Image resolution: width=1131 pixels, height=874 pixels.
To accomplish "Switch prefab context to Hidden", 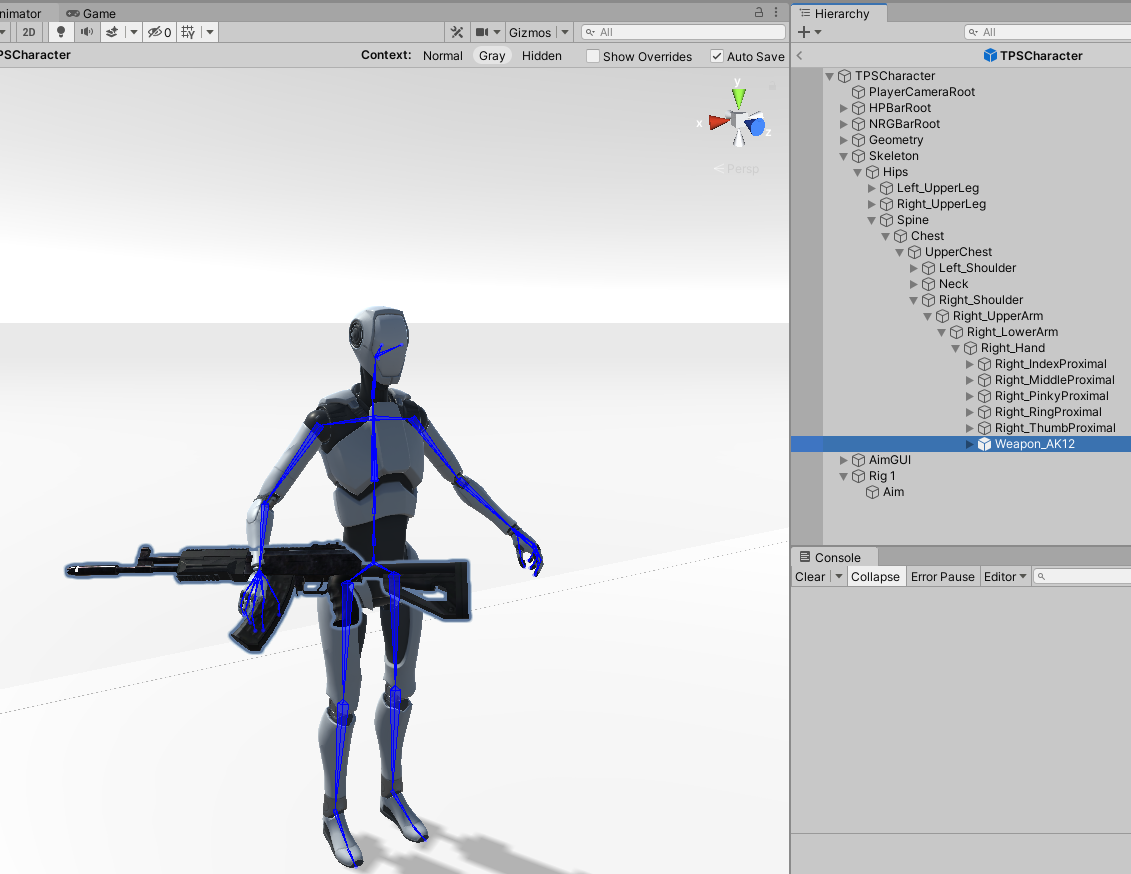I will click(x=541, y=56).
